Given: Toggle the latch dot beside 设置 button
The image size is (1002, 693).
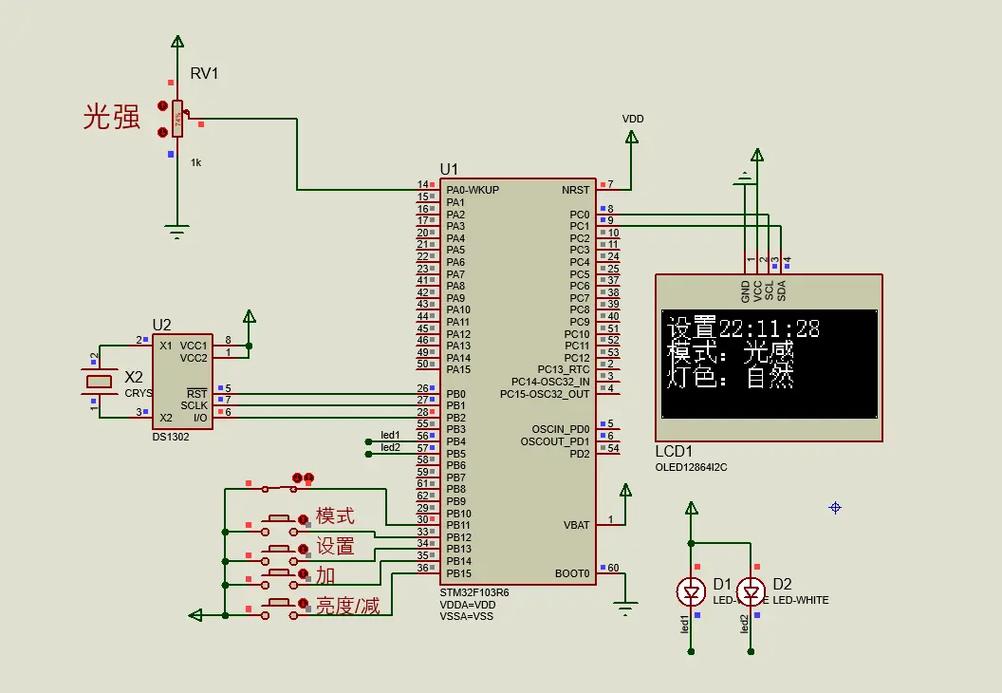Looking at the screenshot, I should point(303,550).
